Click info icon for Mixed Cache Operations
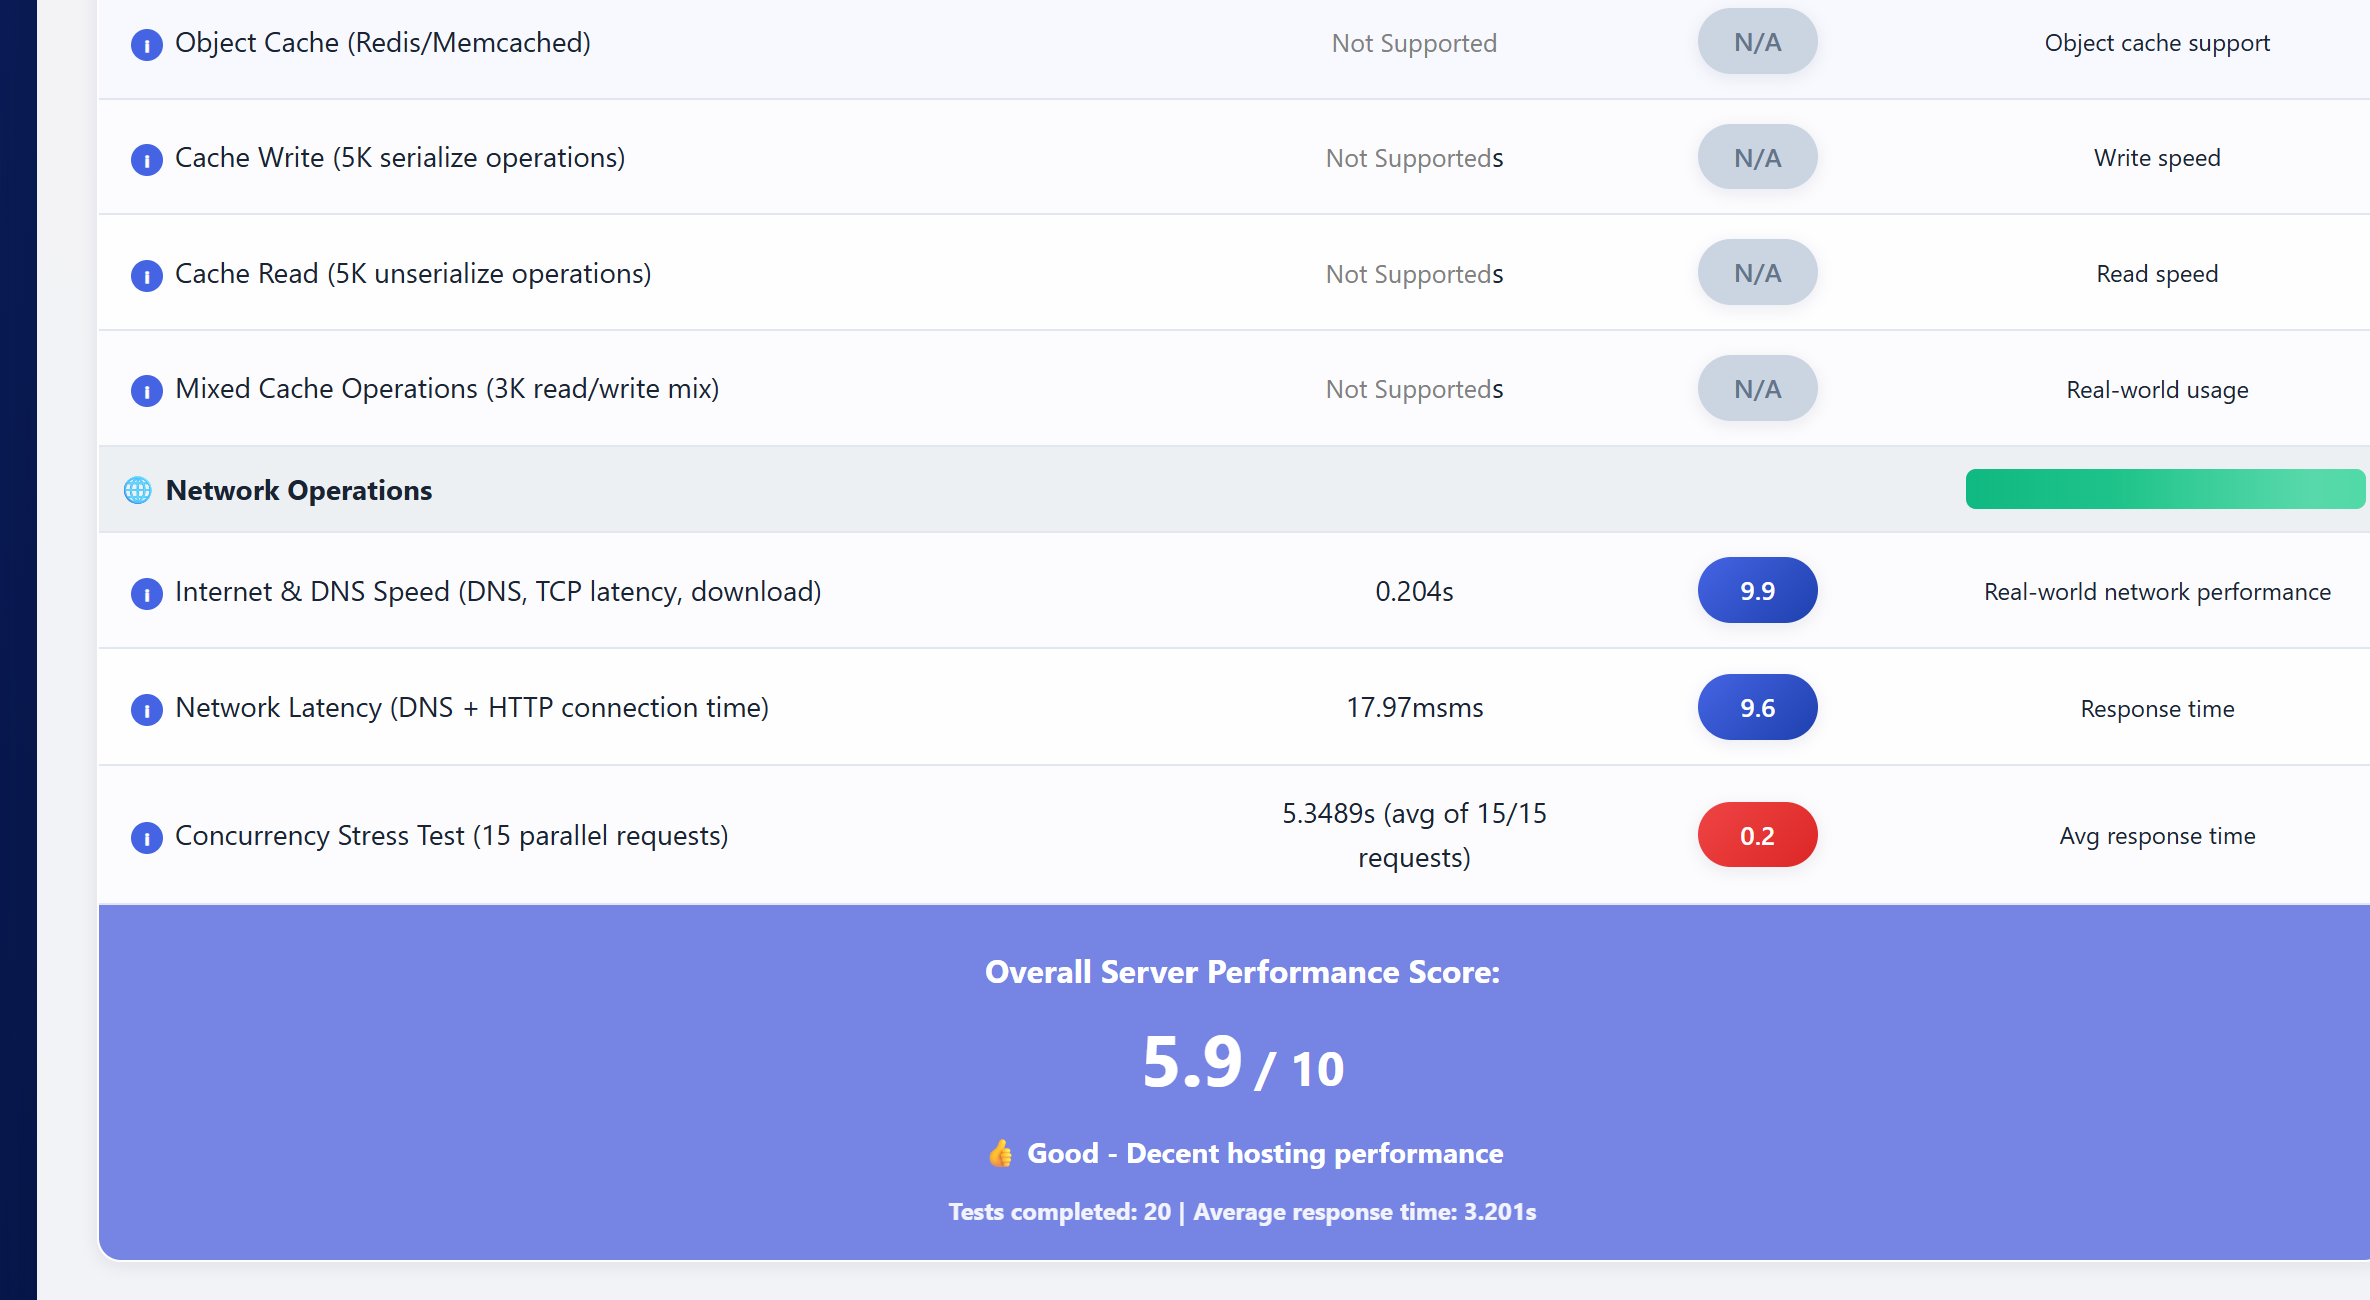 pos(147,391)
